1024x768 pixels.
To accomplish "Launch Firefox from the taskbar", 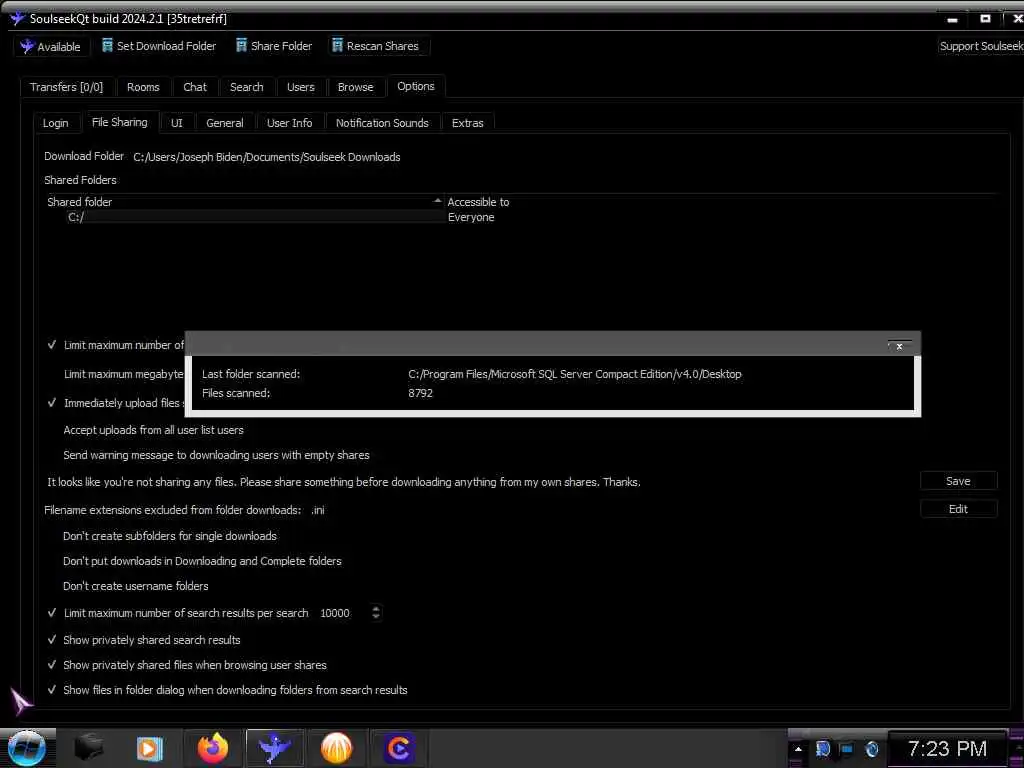I will pos(213,748).
